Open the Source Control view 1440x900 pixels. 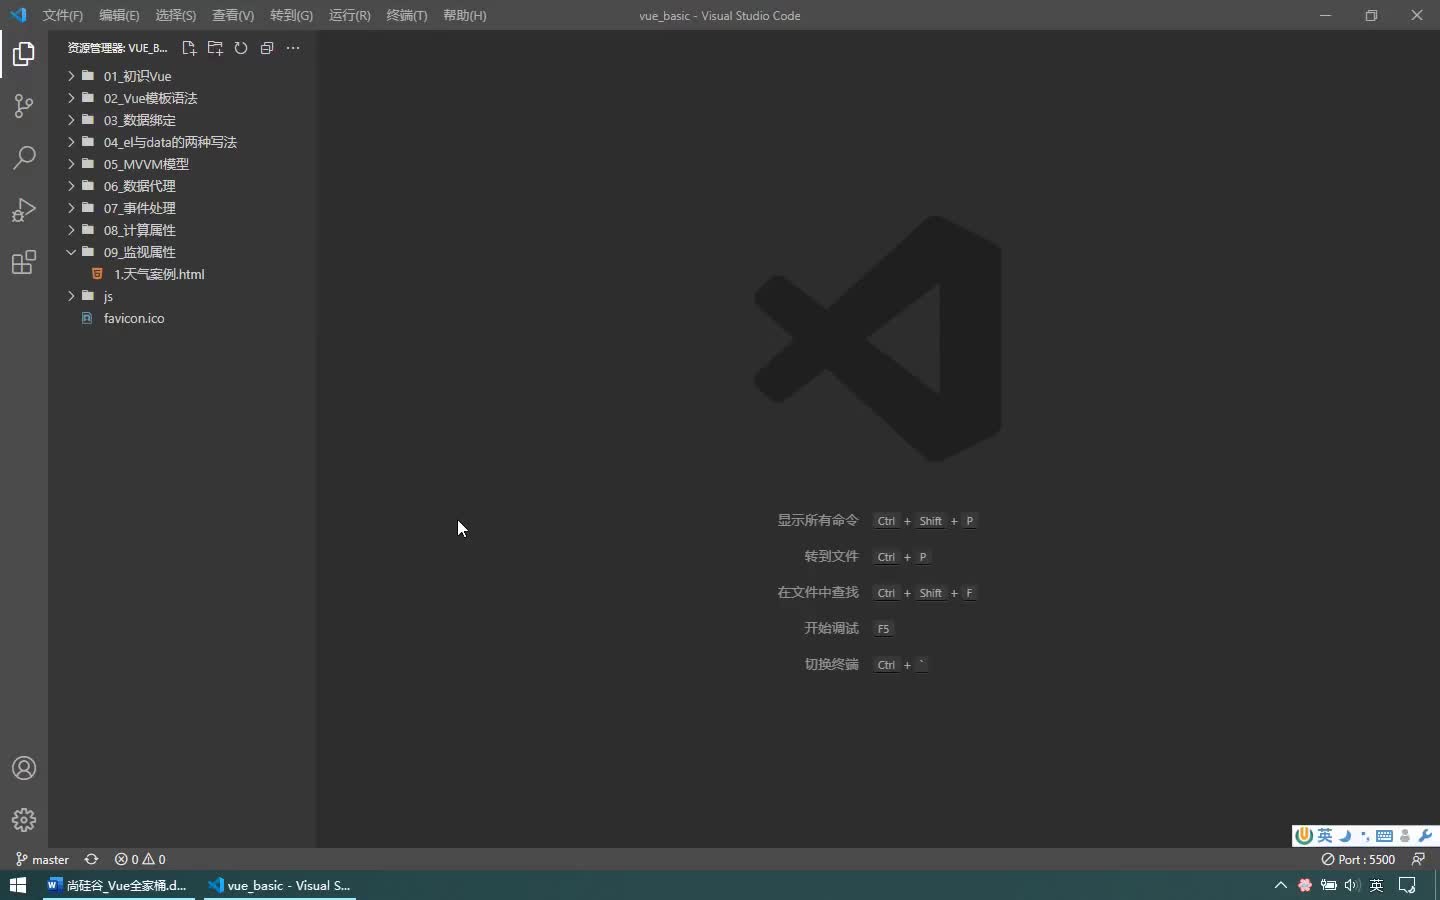24,106
